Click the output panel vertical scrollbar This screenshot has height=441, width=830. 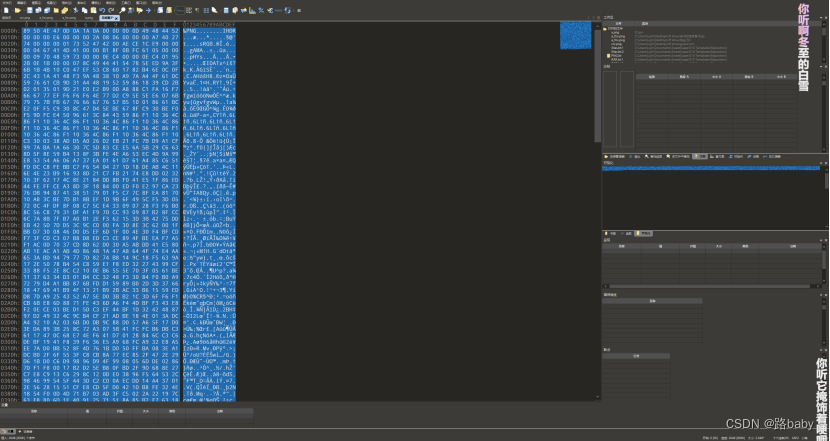(x=826, y=198)
